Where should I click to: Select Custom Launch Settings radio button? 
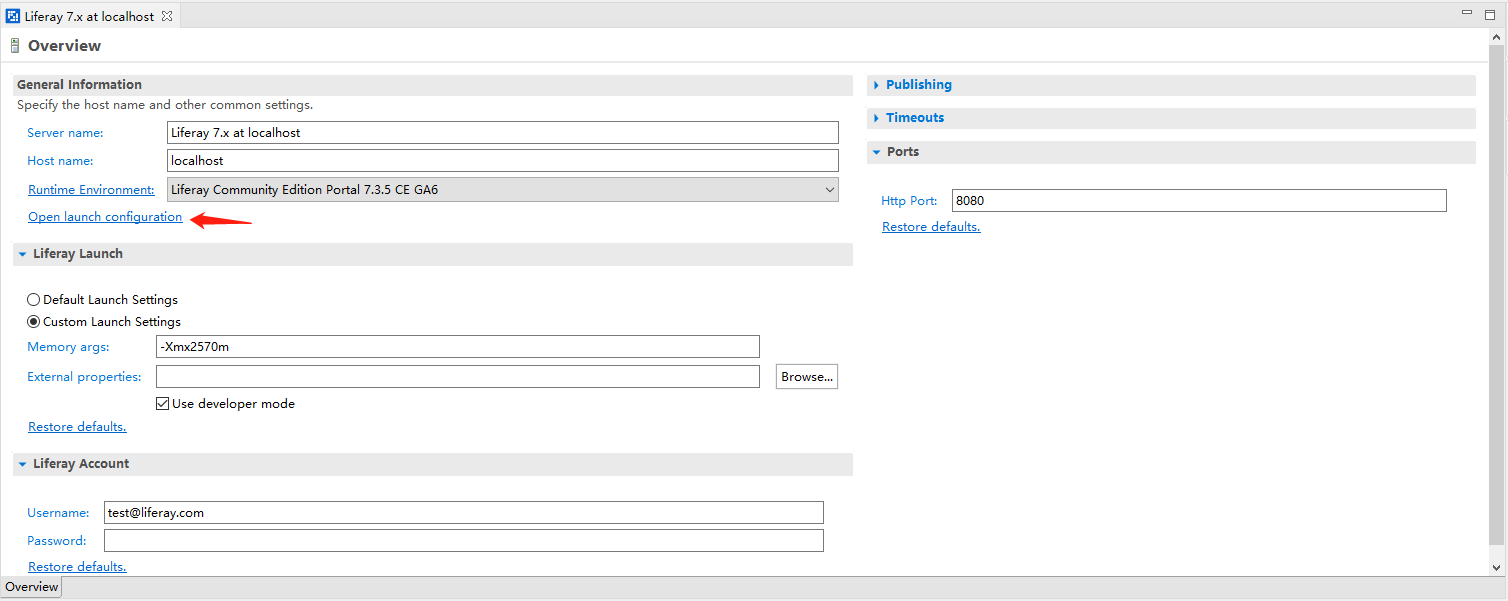click(34, 322)
